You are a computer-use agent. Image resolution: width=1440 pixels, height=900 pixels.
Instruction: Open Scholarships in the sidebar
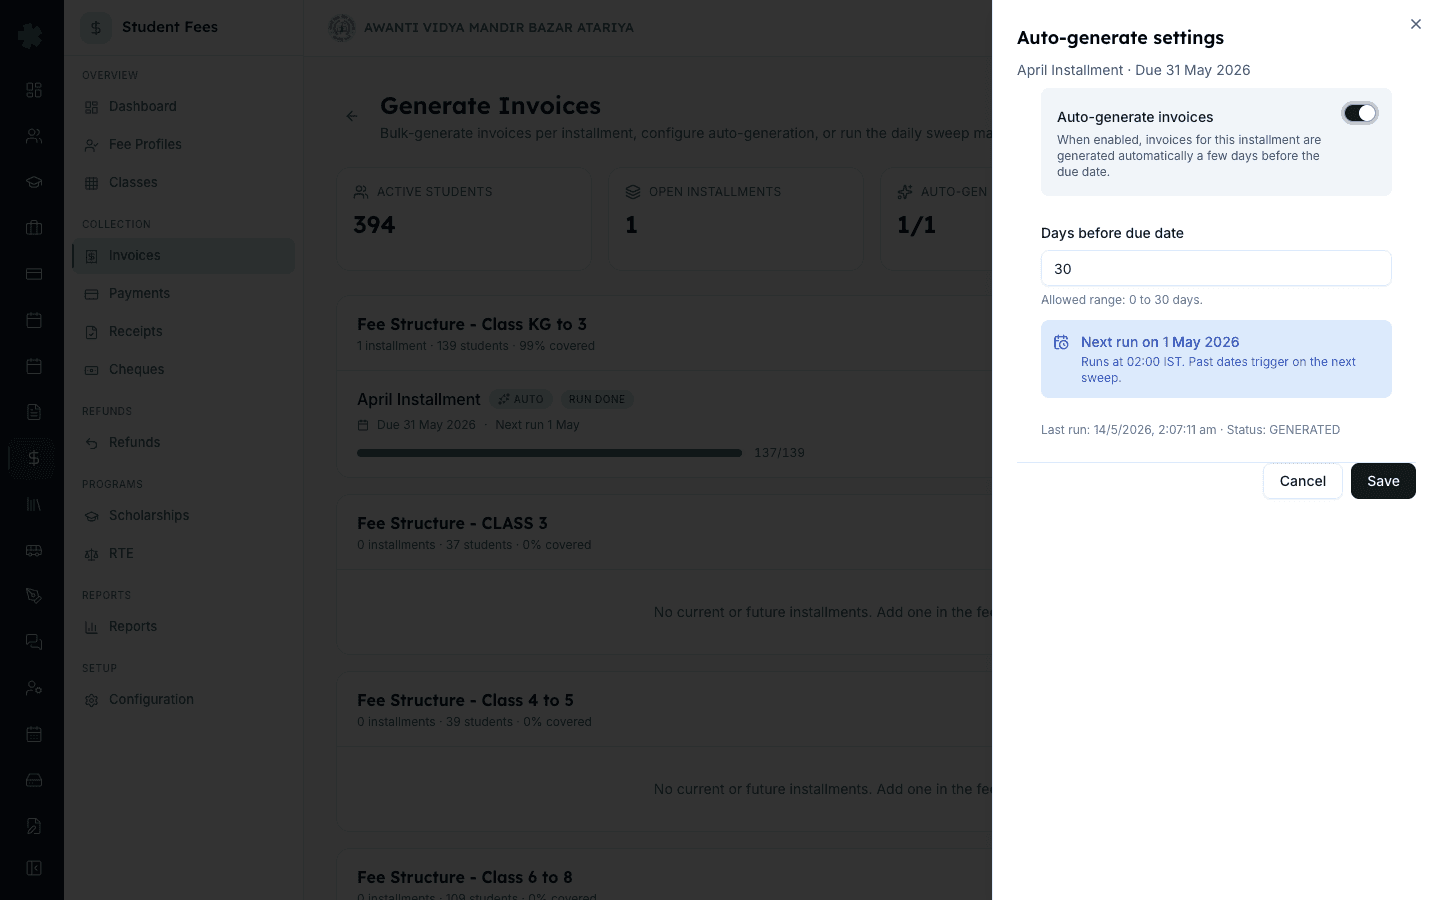pyautogui.click(x=183, y=516)
